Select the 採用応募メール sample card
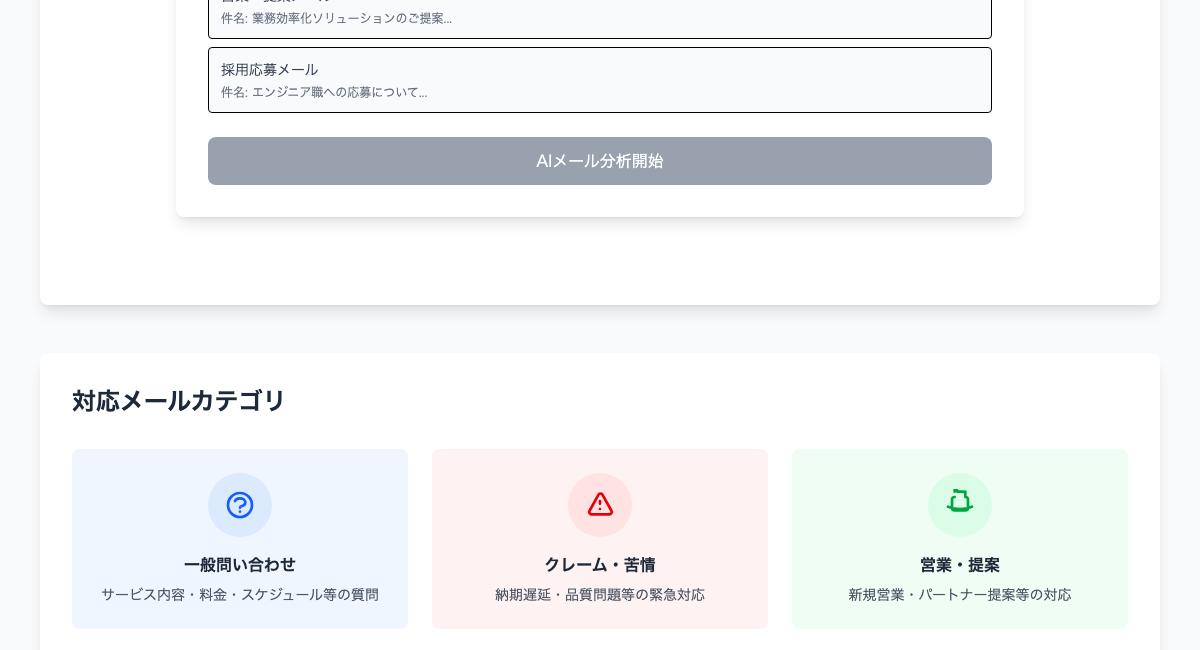The width and height of the screenshot is (1200, 650). click(x=600, y=80)
